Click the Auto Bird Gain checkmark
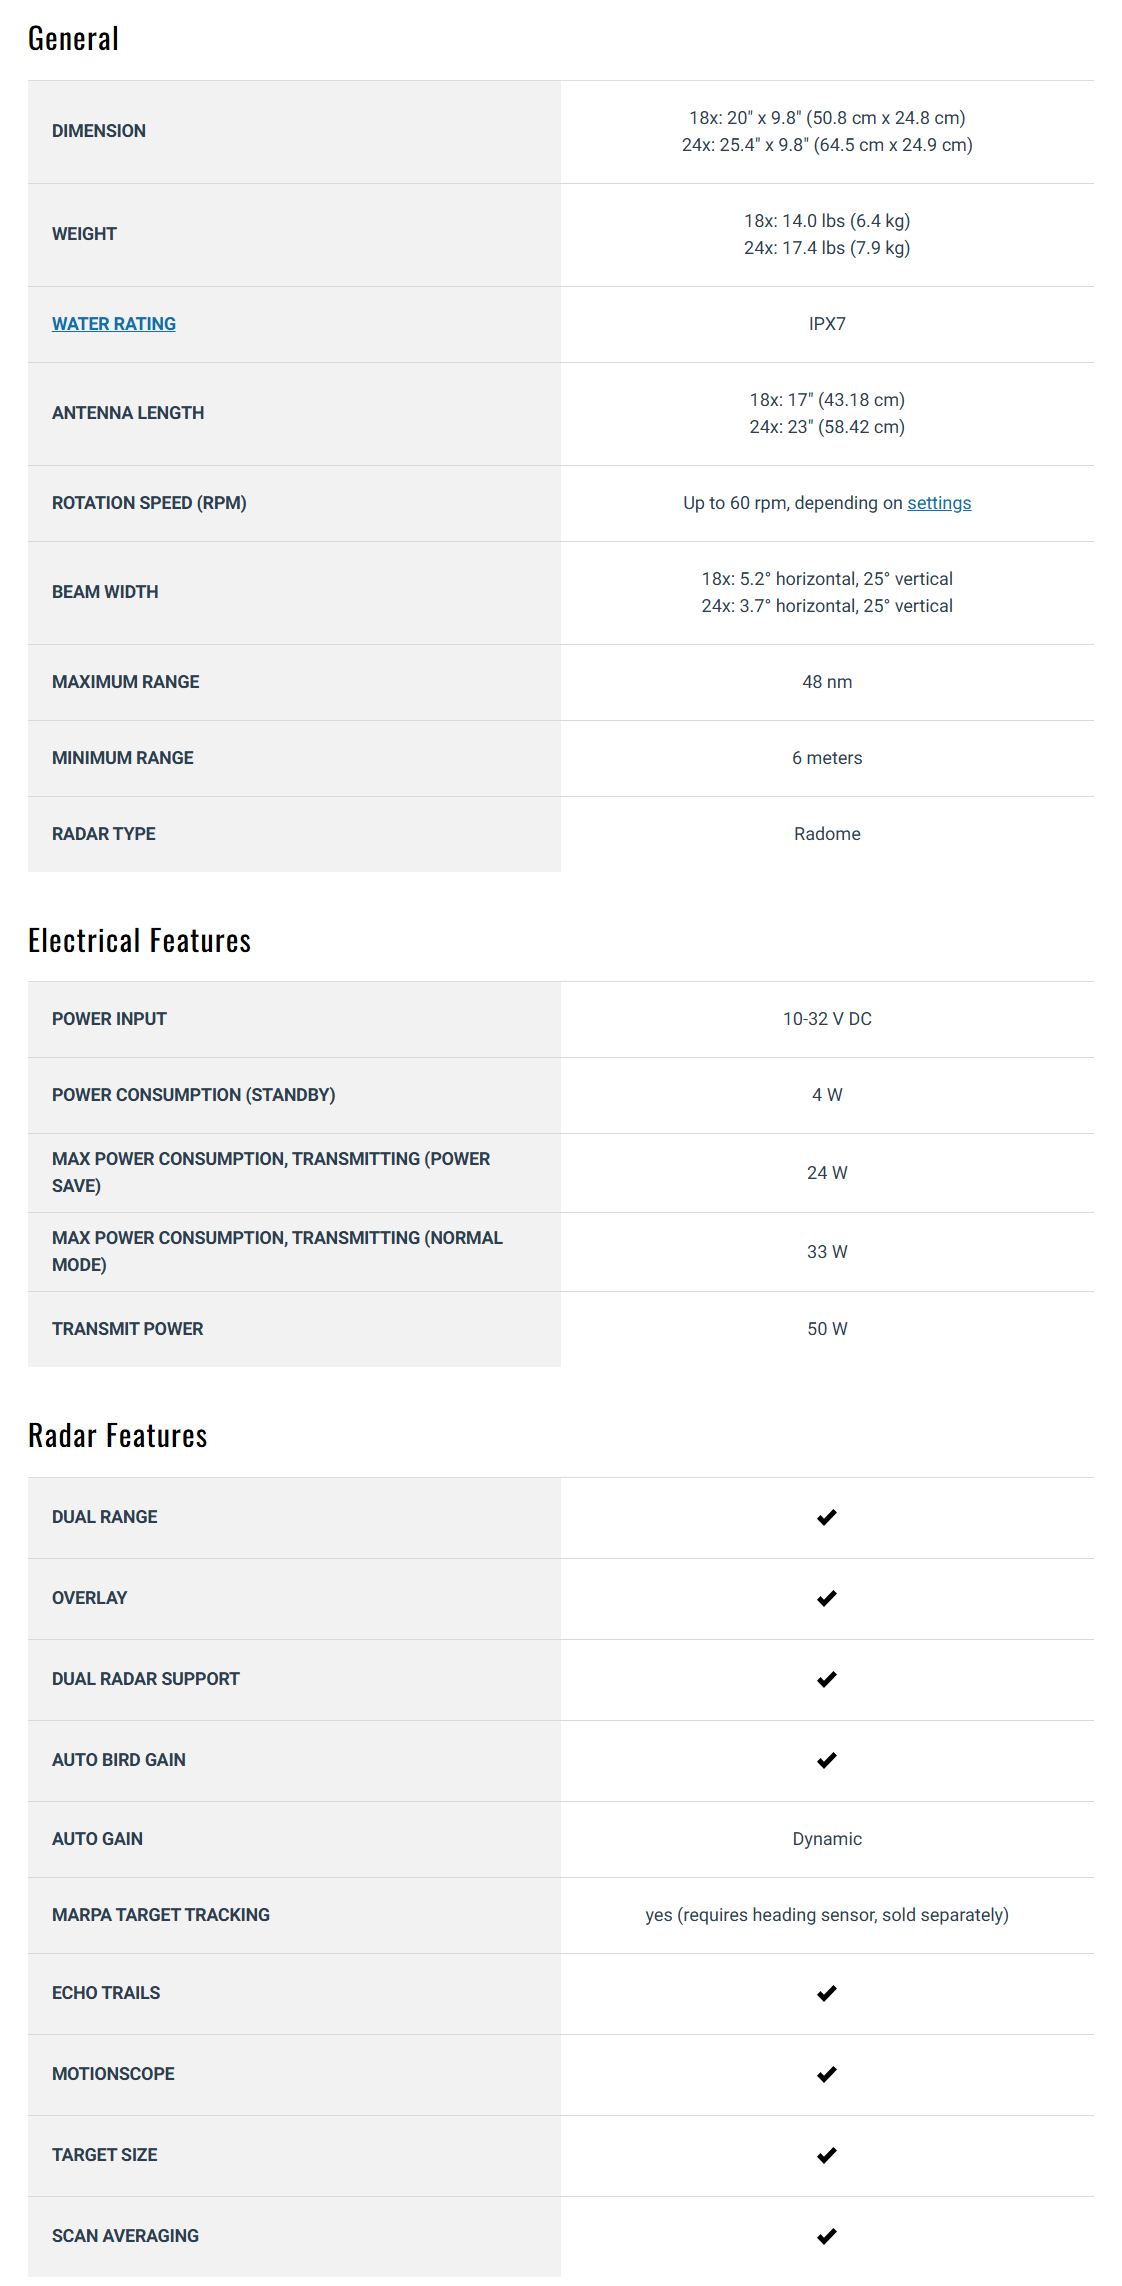The height and width of the screenshot is (2286, 1122). click(x=826, y=1760)
